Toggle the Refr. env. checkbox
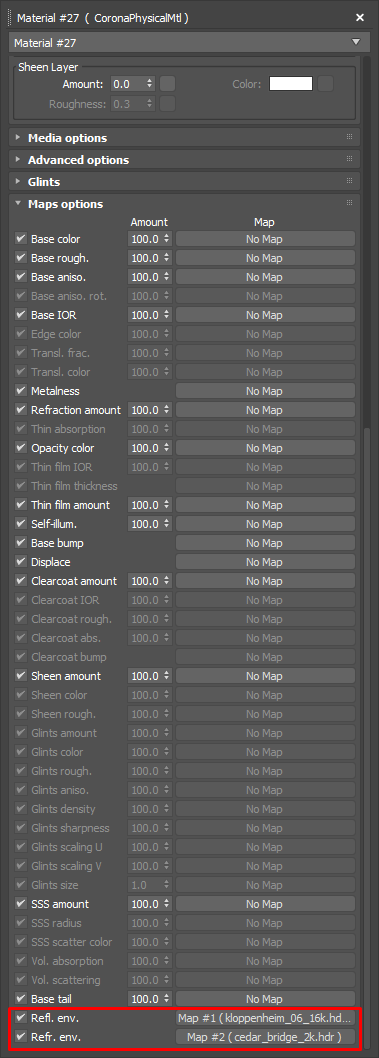The height and width of the screenshot is (1058, 379). coord(21,1037)
